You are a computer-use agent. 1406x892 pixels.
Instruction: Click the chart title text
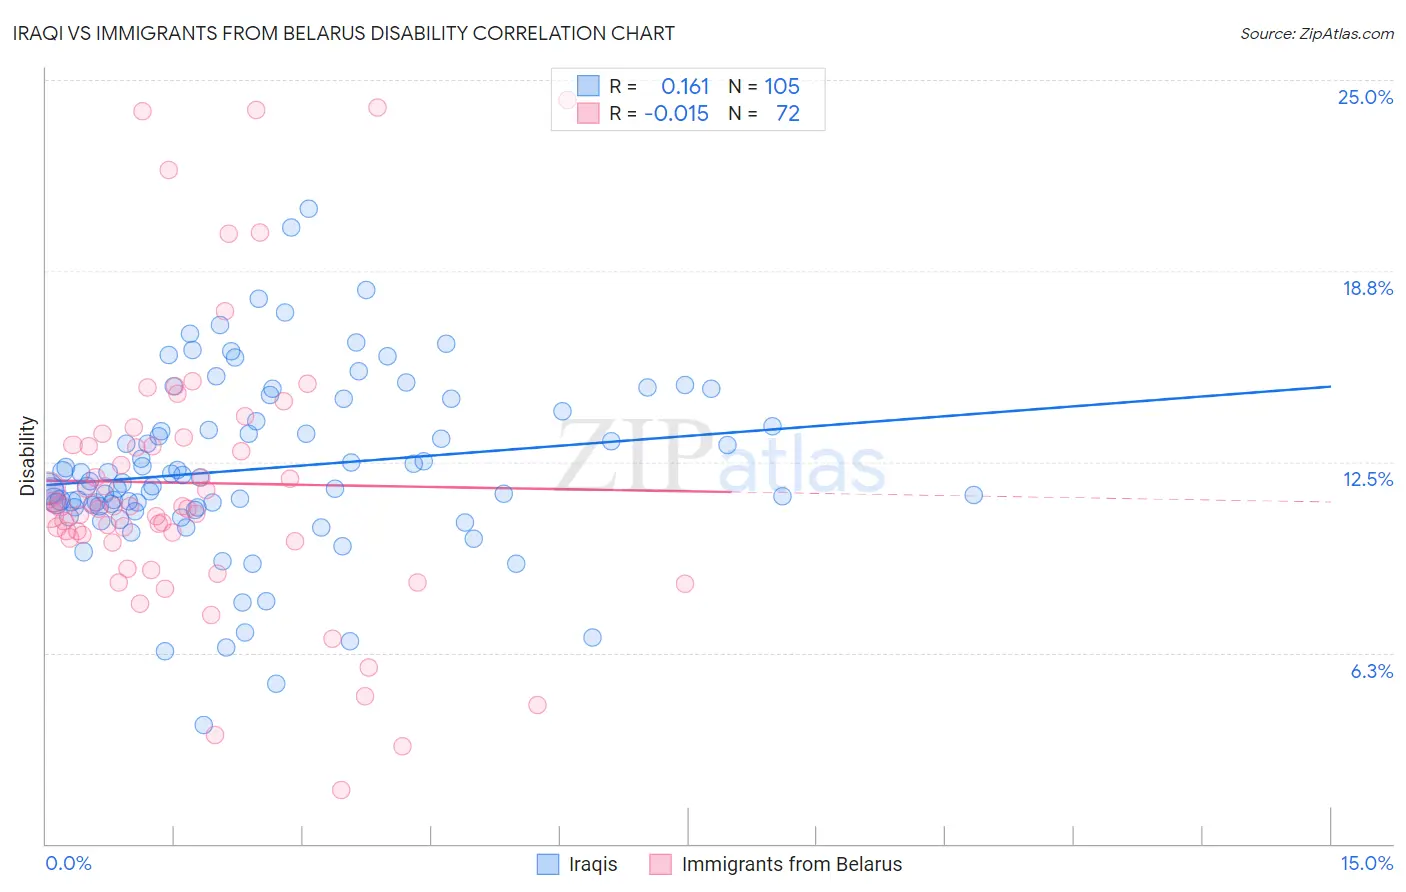point(344,33)
